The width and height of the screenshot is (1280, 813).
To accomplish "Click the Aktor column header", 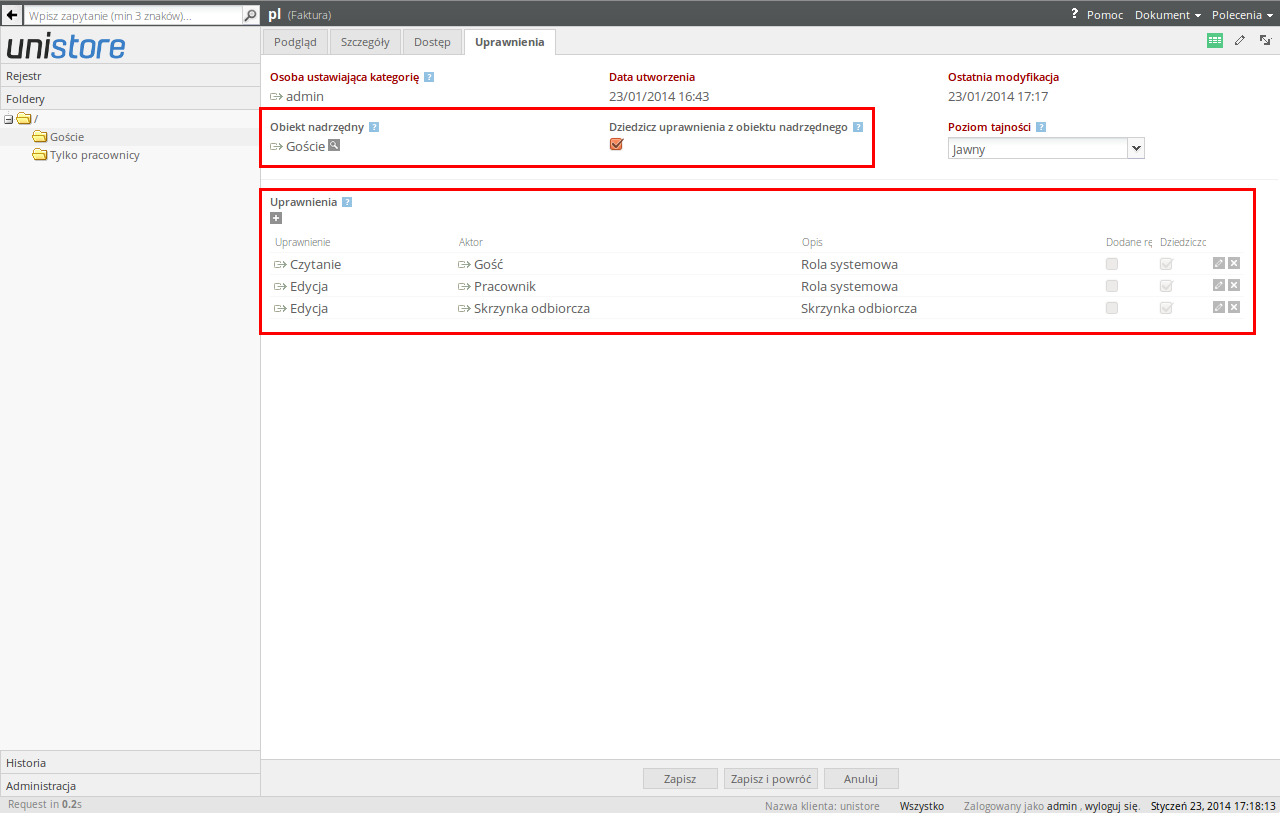I will click(471, 242).
